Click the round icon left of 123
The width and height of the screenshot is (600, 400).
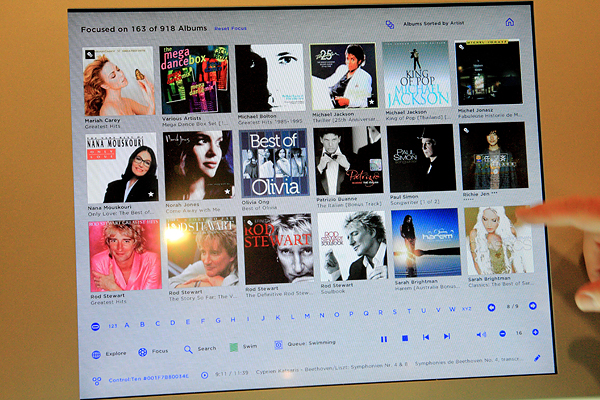click(x=95, y=327)
